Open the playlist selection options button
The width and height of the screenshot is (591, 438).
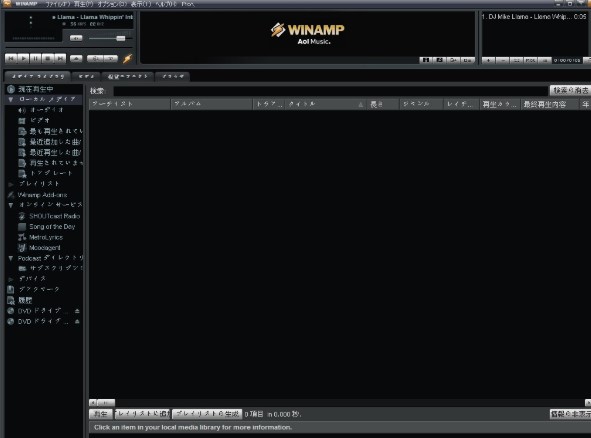517,60
